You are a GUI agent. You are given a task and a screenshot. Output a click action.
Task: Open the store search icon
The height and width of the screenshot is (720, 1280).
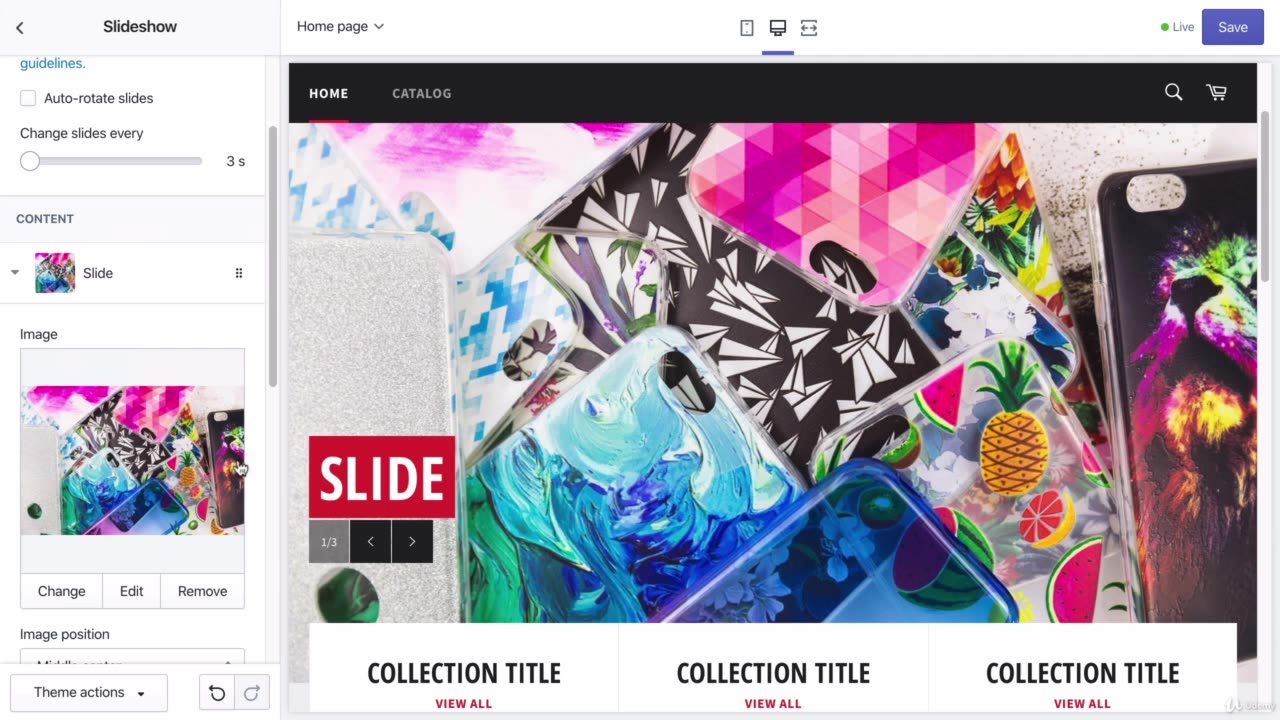click(x=1174, y=92)
